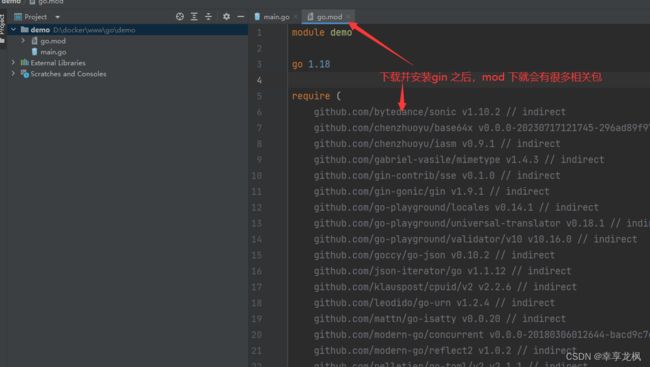The height and width of the screenshot is (367, 650).
Task: Open the vertical Project tool window tab
Action: pos(2,28)
